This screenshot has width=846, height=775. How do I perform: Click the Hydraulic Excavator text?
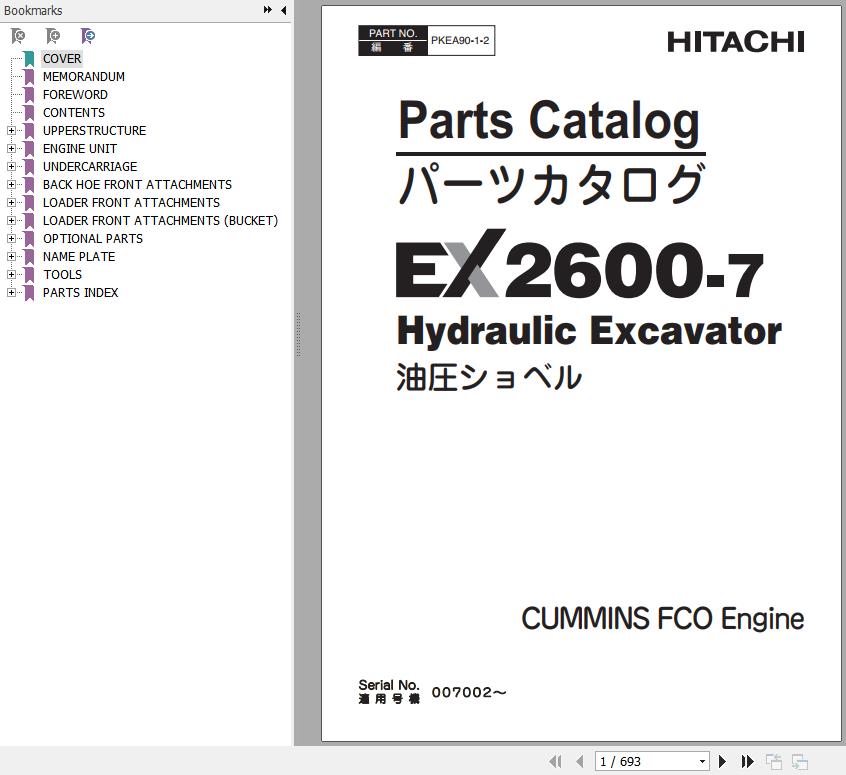point(589,331)
